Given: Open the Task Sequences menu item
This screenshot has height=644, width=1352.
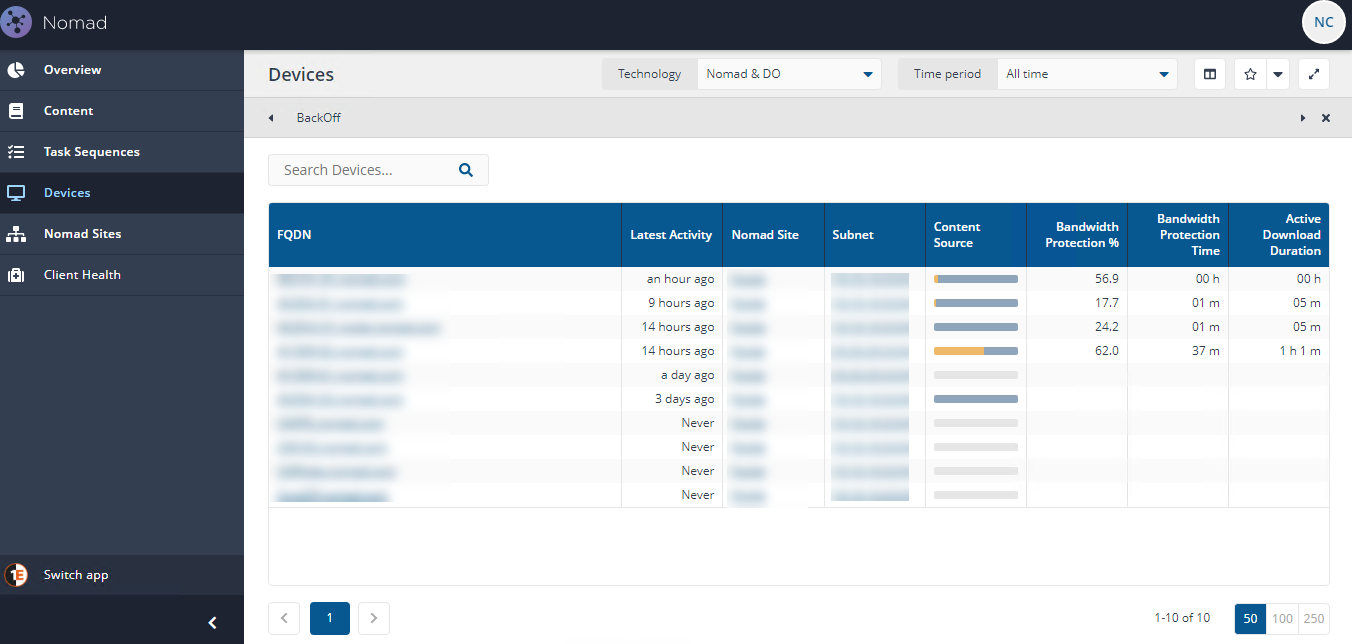Looking at the screenshot, I should [x=122, y=152].
